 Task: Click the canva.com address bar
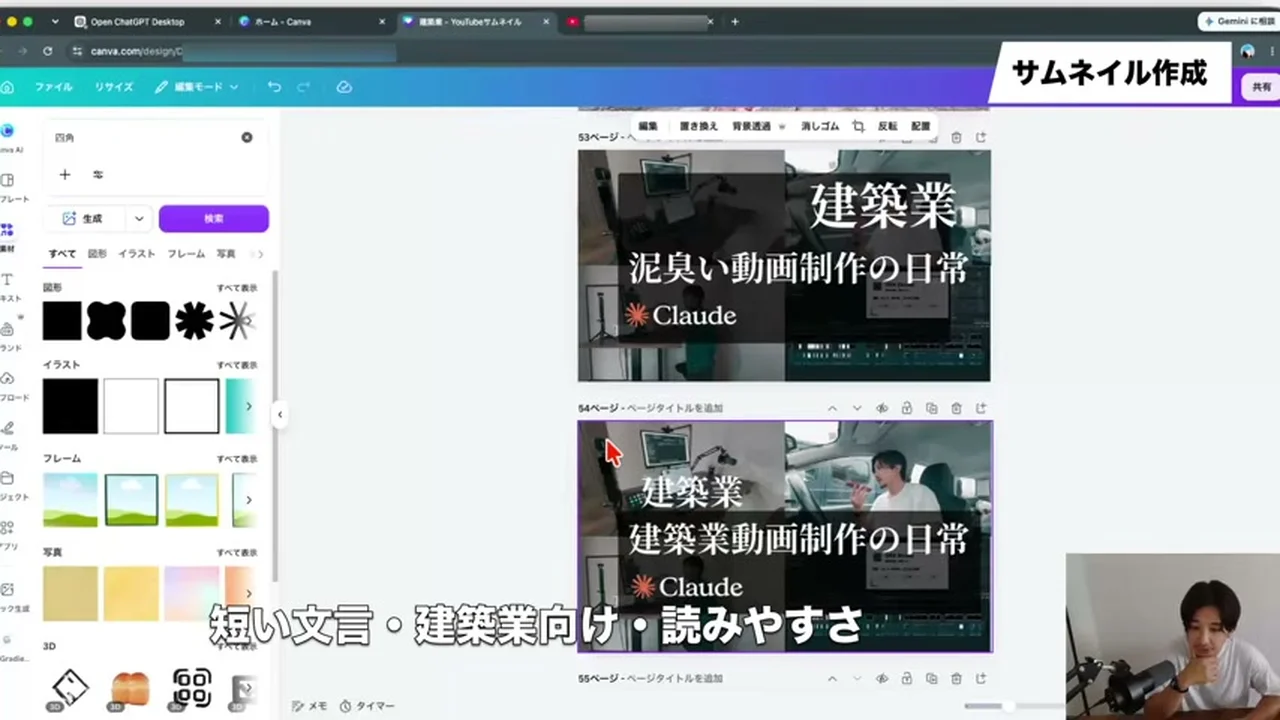[x=230, y=50]
